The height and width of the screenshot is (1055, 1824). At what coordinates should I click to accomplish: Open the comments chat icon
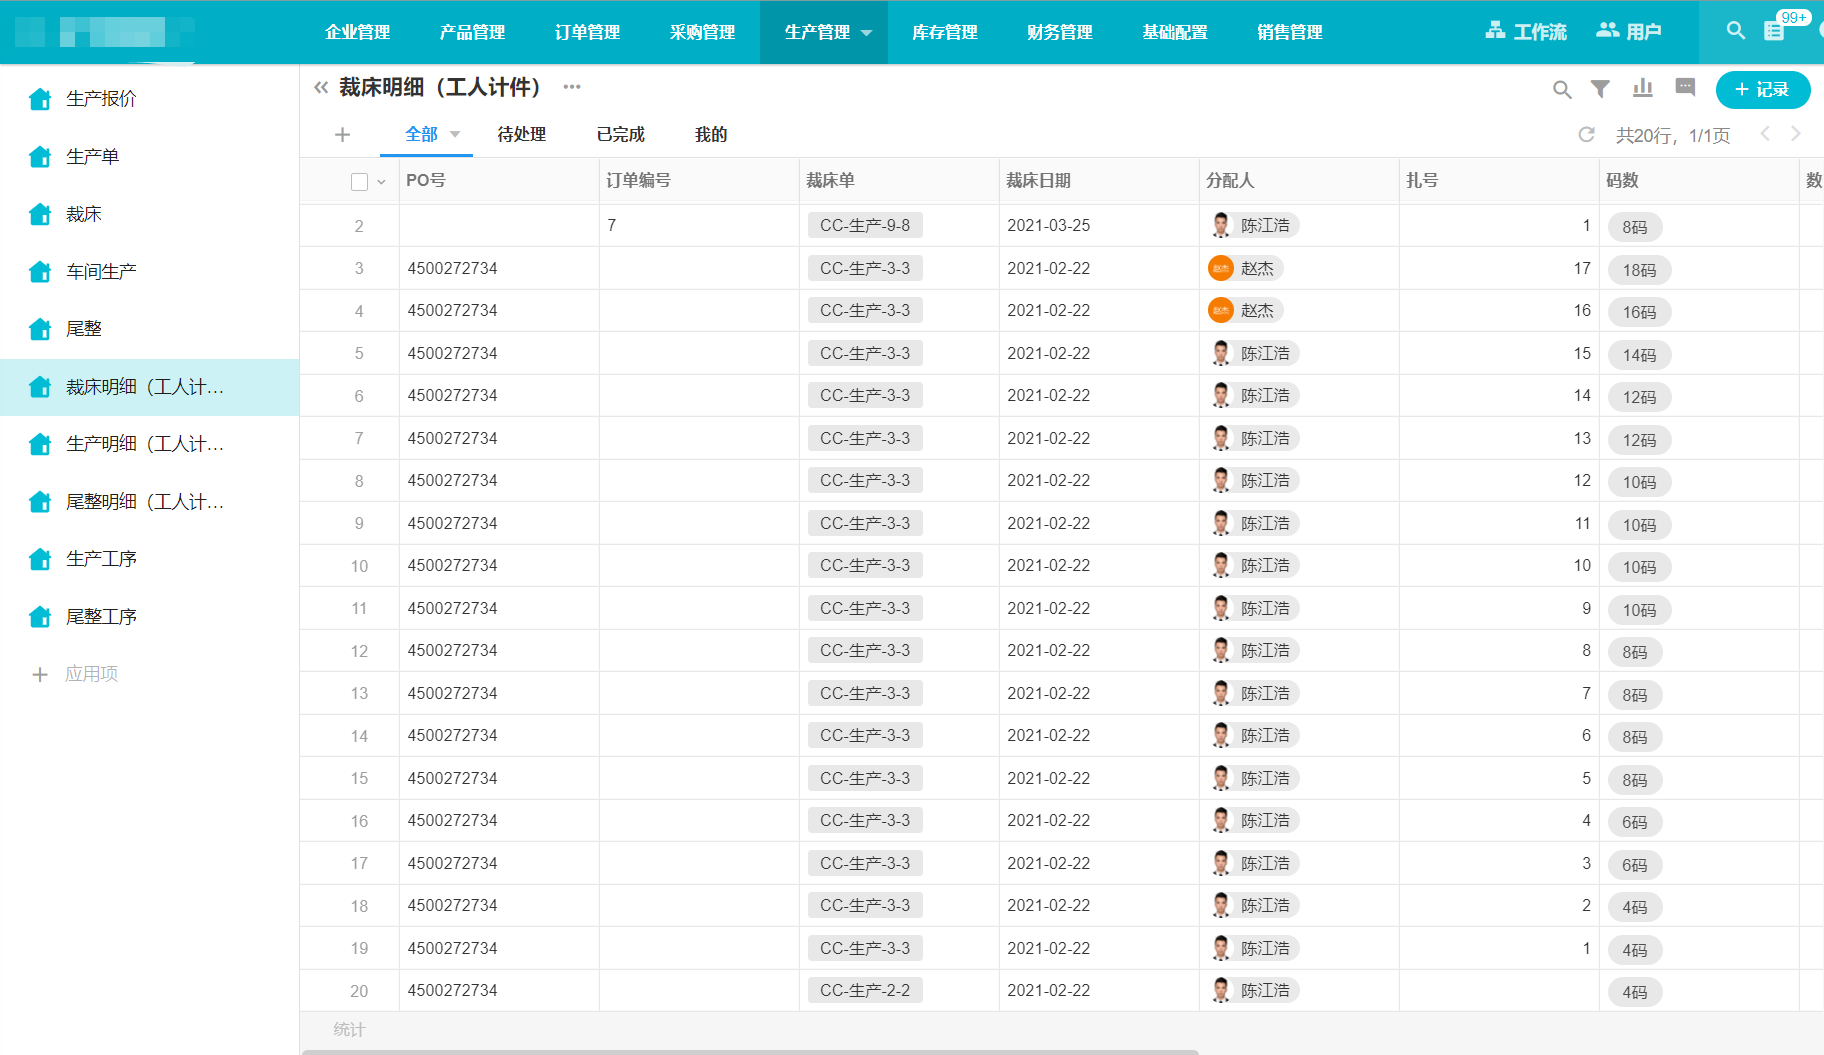[x=1685, y=88]
